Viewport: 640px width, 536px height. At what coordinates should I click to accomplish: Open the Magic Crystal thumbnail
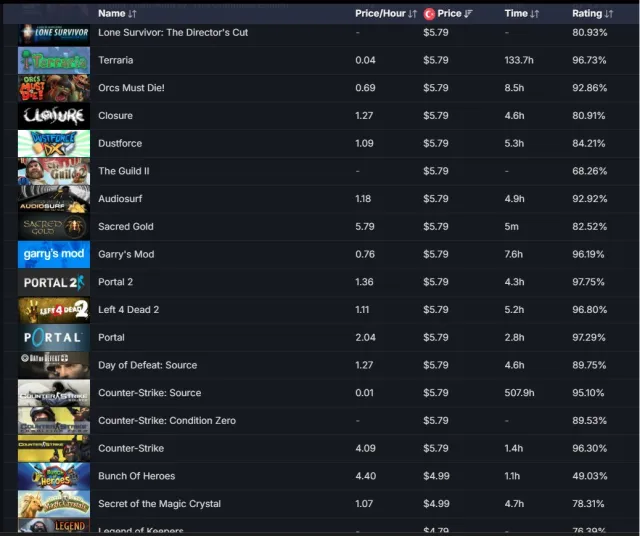[54, 504]
